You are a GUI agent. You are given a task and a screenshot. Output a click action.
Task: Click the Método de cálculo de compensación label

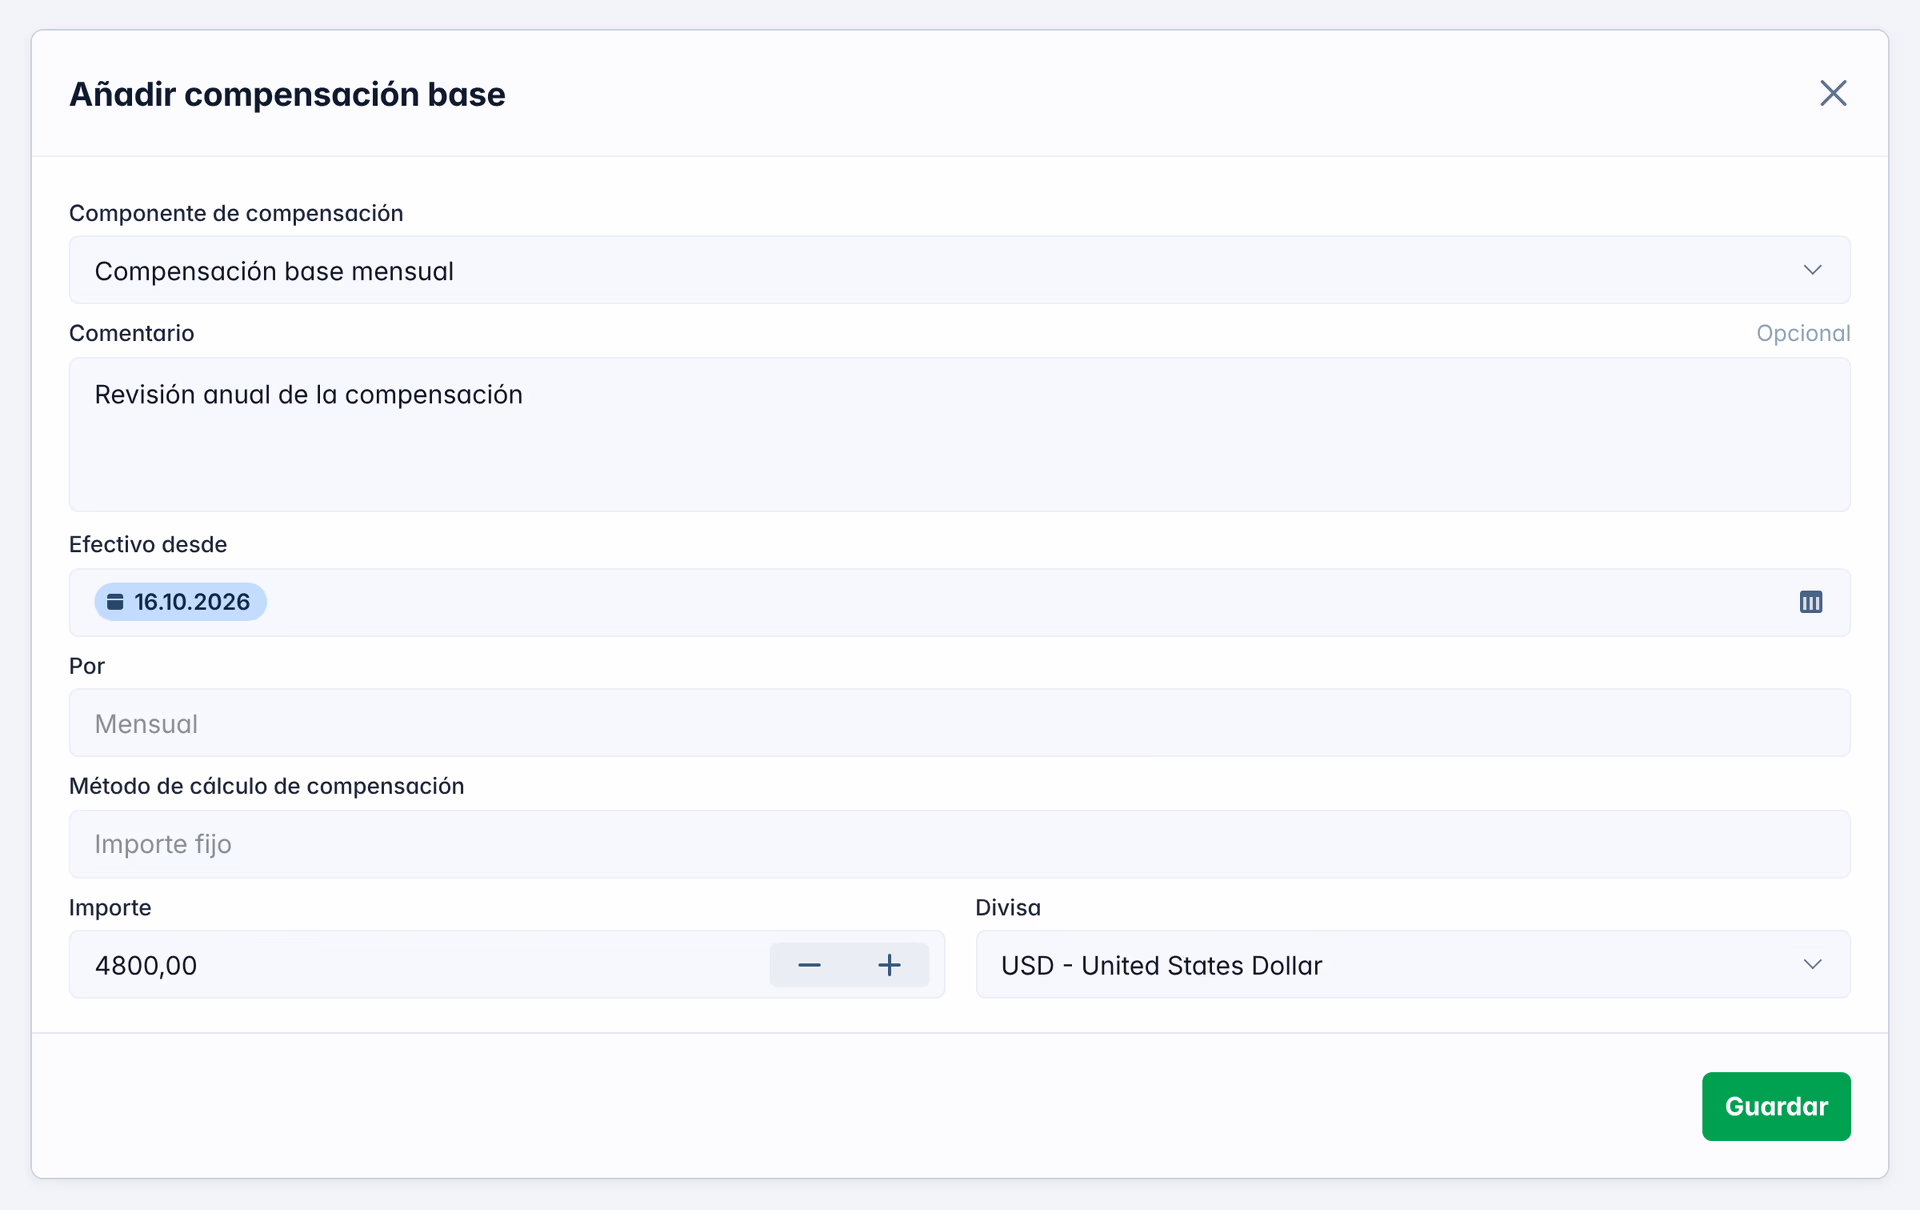click(266, 786)
